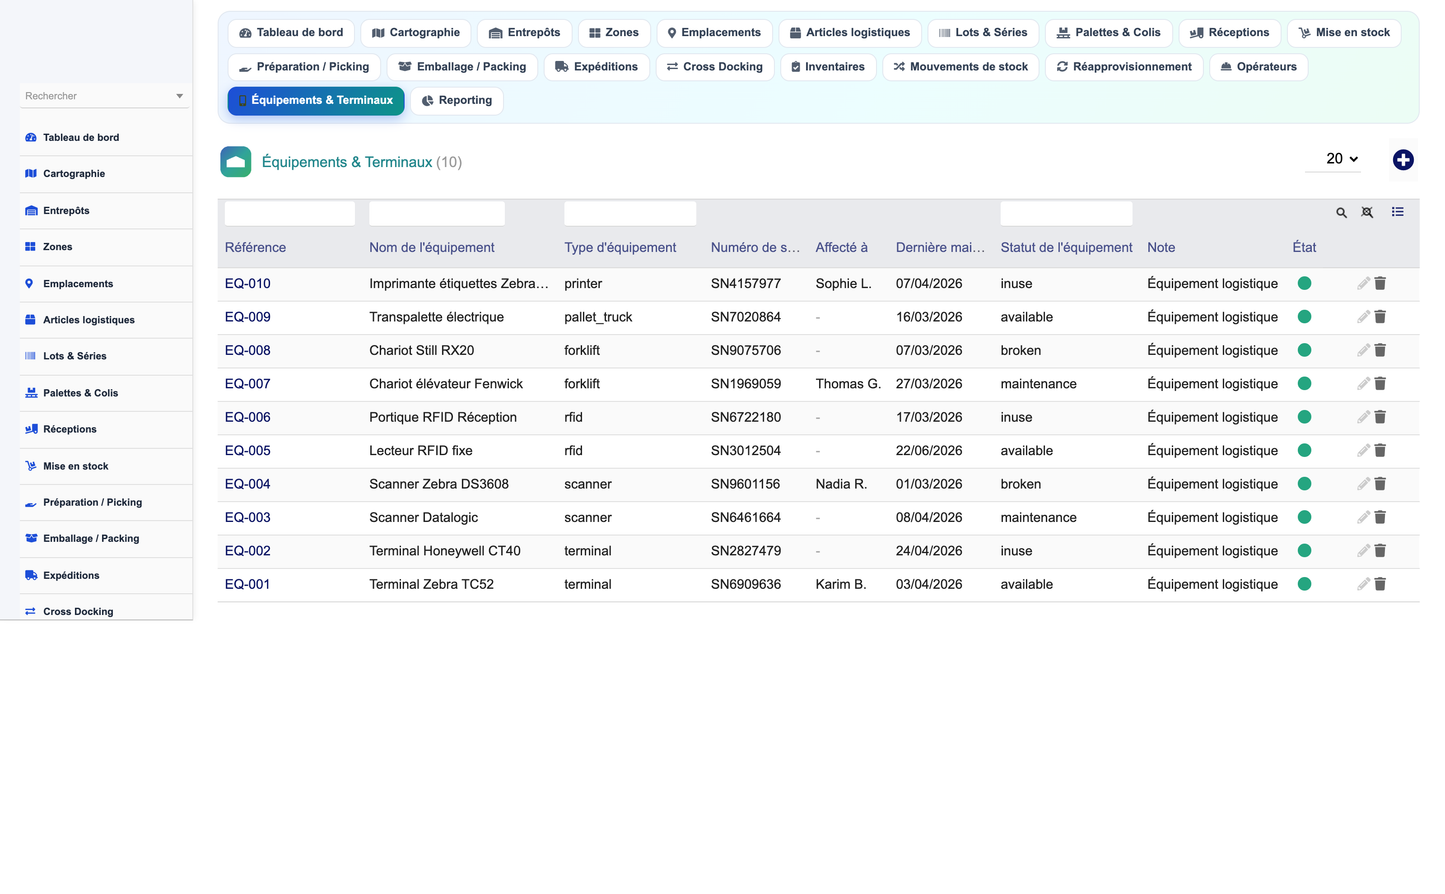Edit EQ-001 Terminal Zebra TC52 pencil icon
The image size is (1445, 894).
(x=1363, y=584)
